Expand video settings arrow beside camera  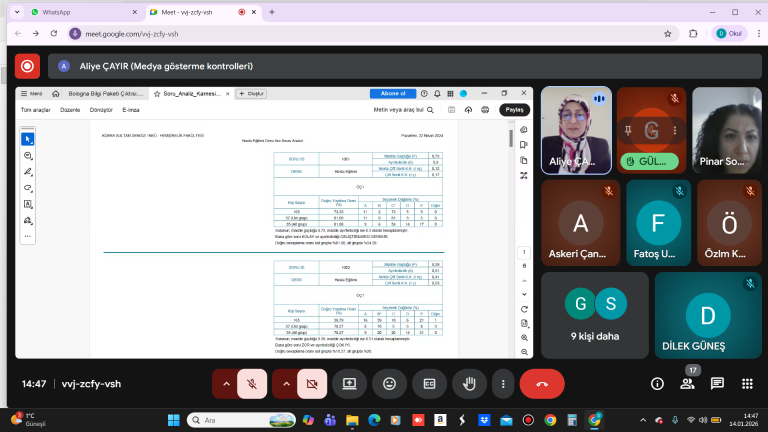(x=286, y=383)
